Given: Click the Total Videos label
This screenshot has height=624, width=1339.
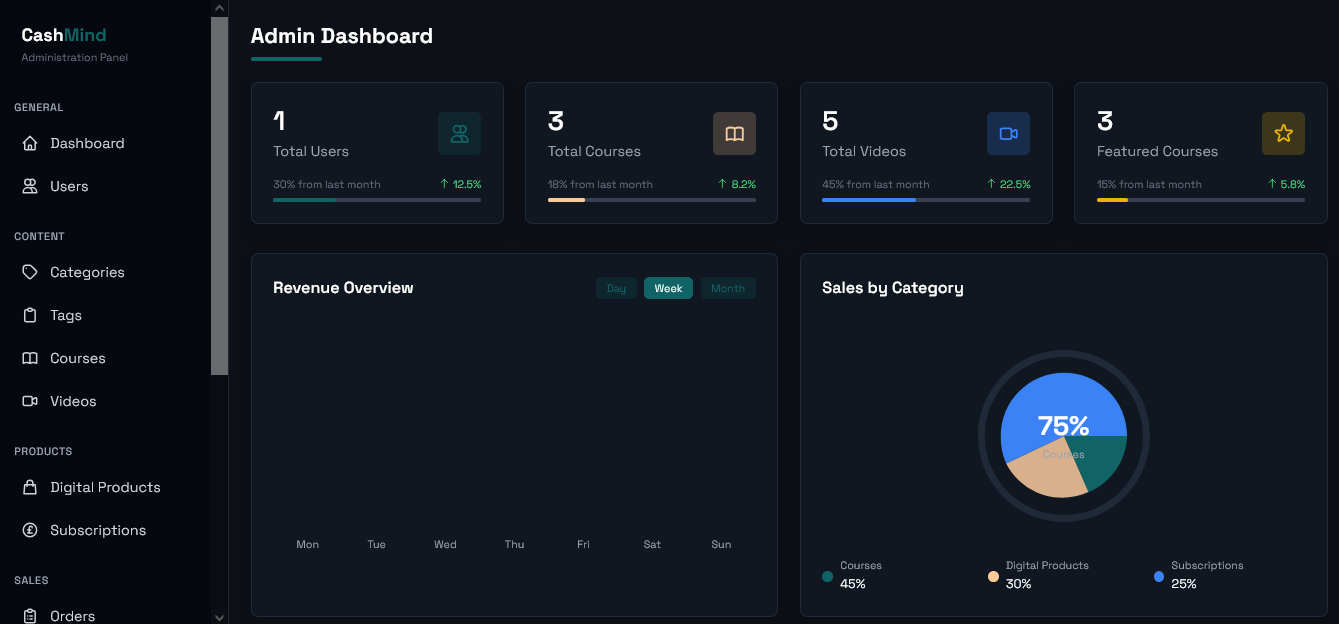Looking at the screenshot, I should point(864,151).
